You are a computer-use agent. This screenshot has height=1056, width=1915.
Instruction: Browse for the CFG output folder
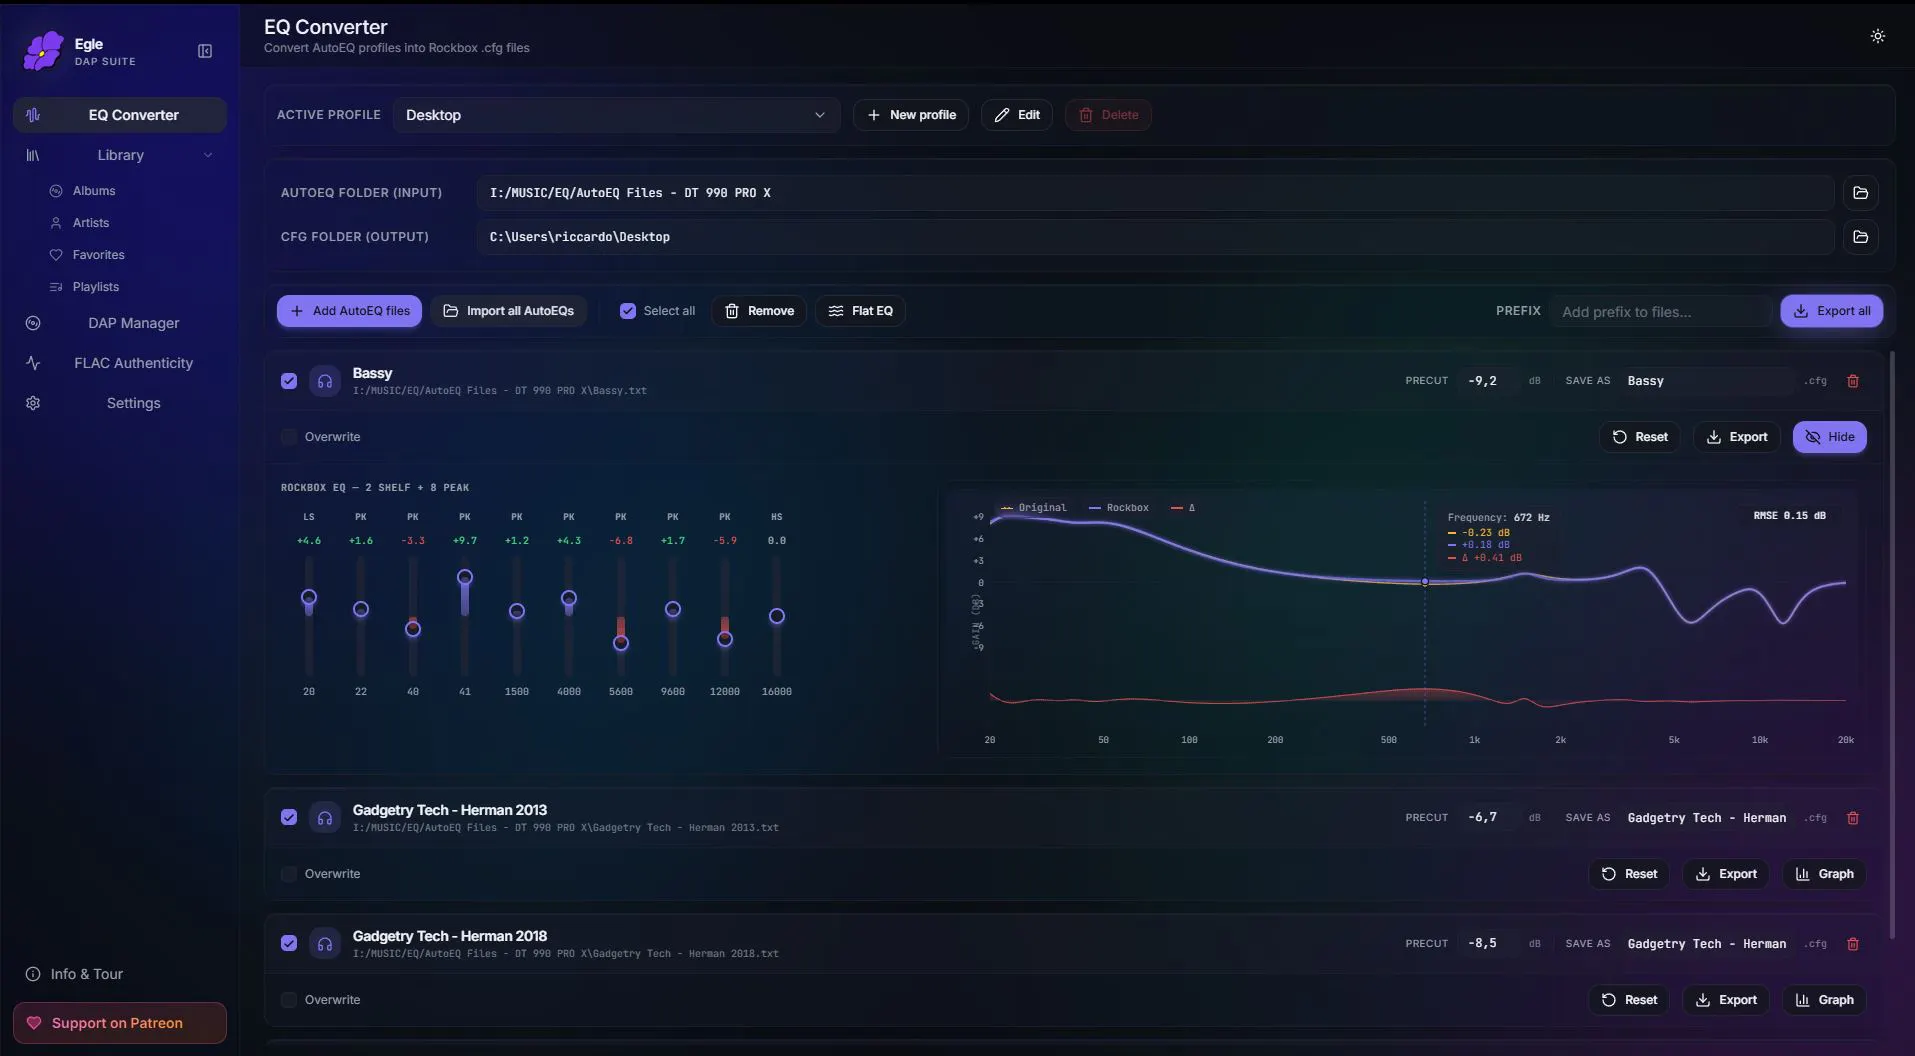1860,237
